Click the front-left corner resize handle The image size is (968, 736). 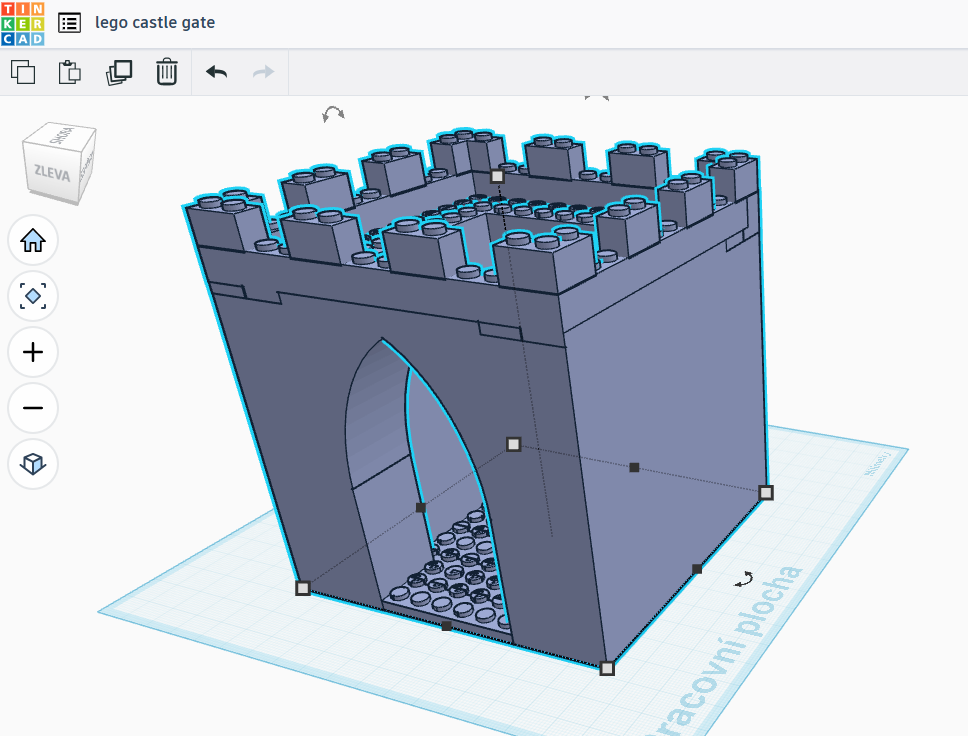coord(302,588)
